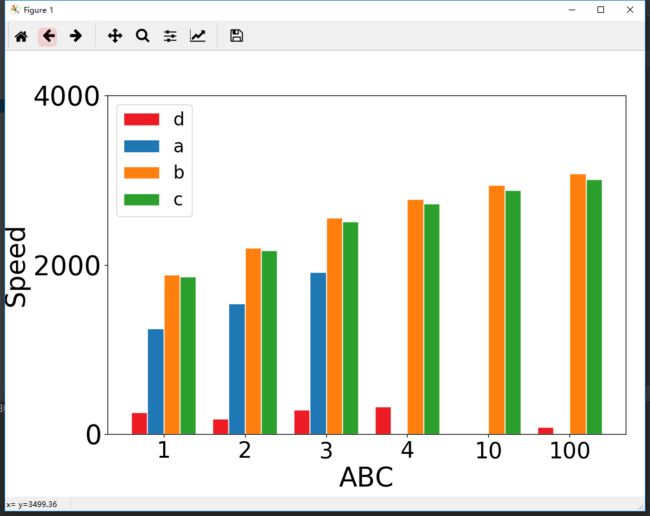
Task: Click the blue bar in group 1
Action: (155, 382)
